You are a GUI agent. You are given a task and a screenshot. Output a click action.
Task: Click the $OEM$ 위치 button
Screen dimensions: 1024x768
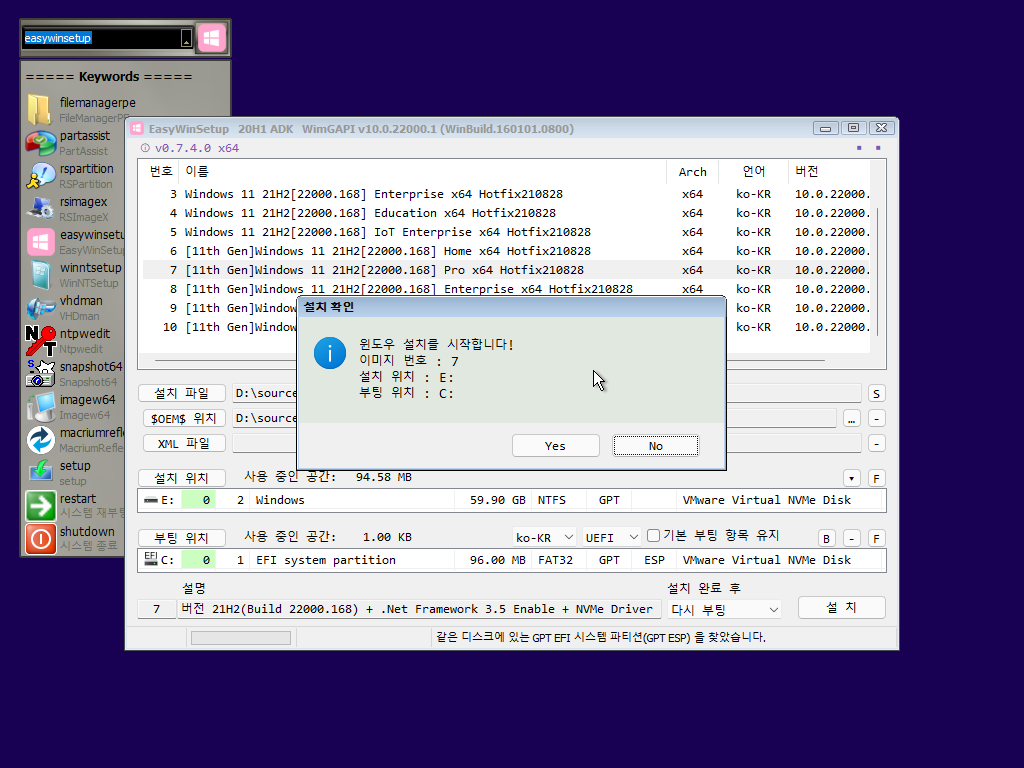(184, 418)
